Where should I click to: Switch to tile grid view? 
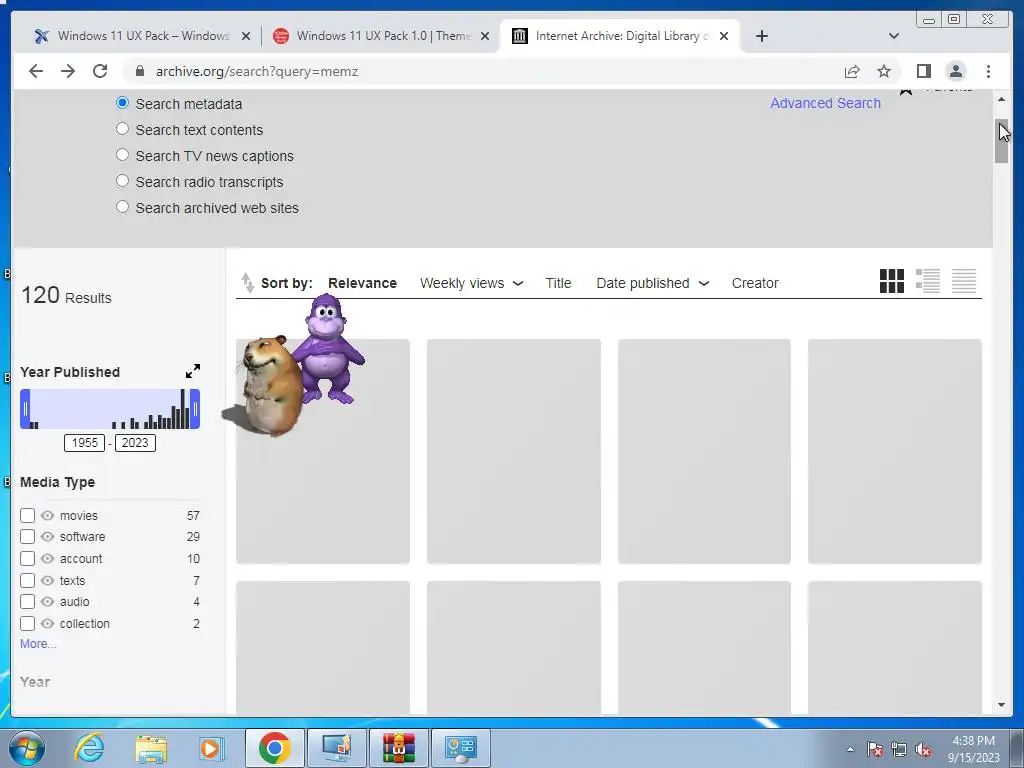pos(891,281)
